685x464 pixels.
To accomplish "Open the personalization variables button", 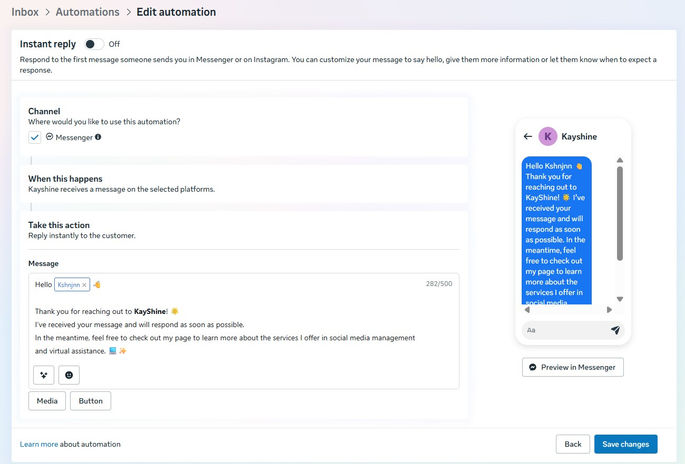I will (43, 375).
